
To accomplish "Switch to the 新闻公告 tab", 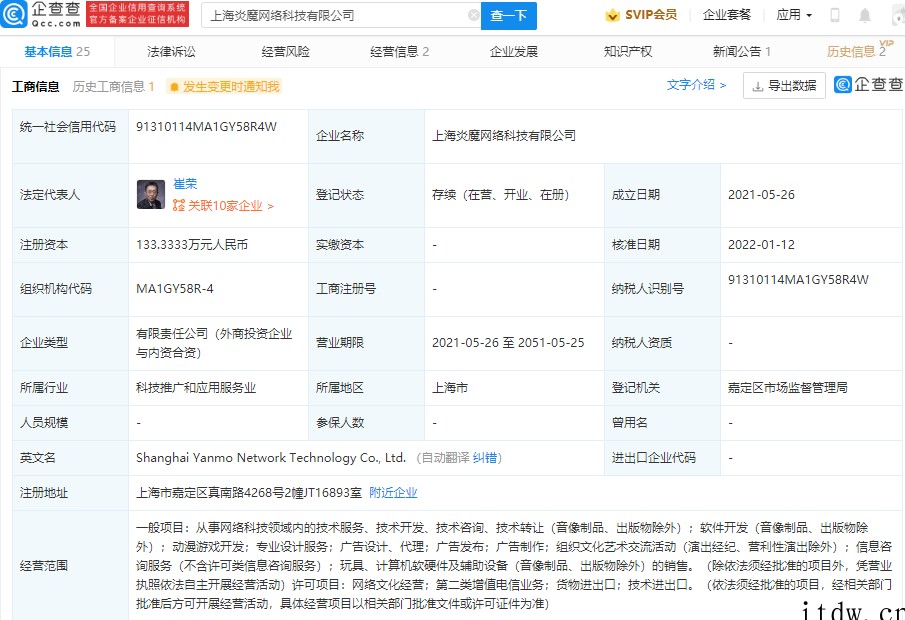I will 742,52.
